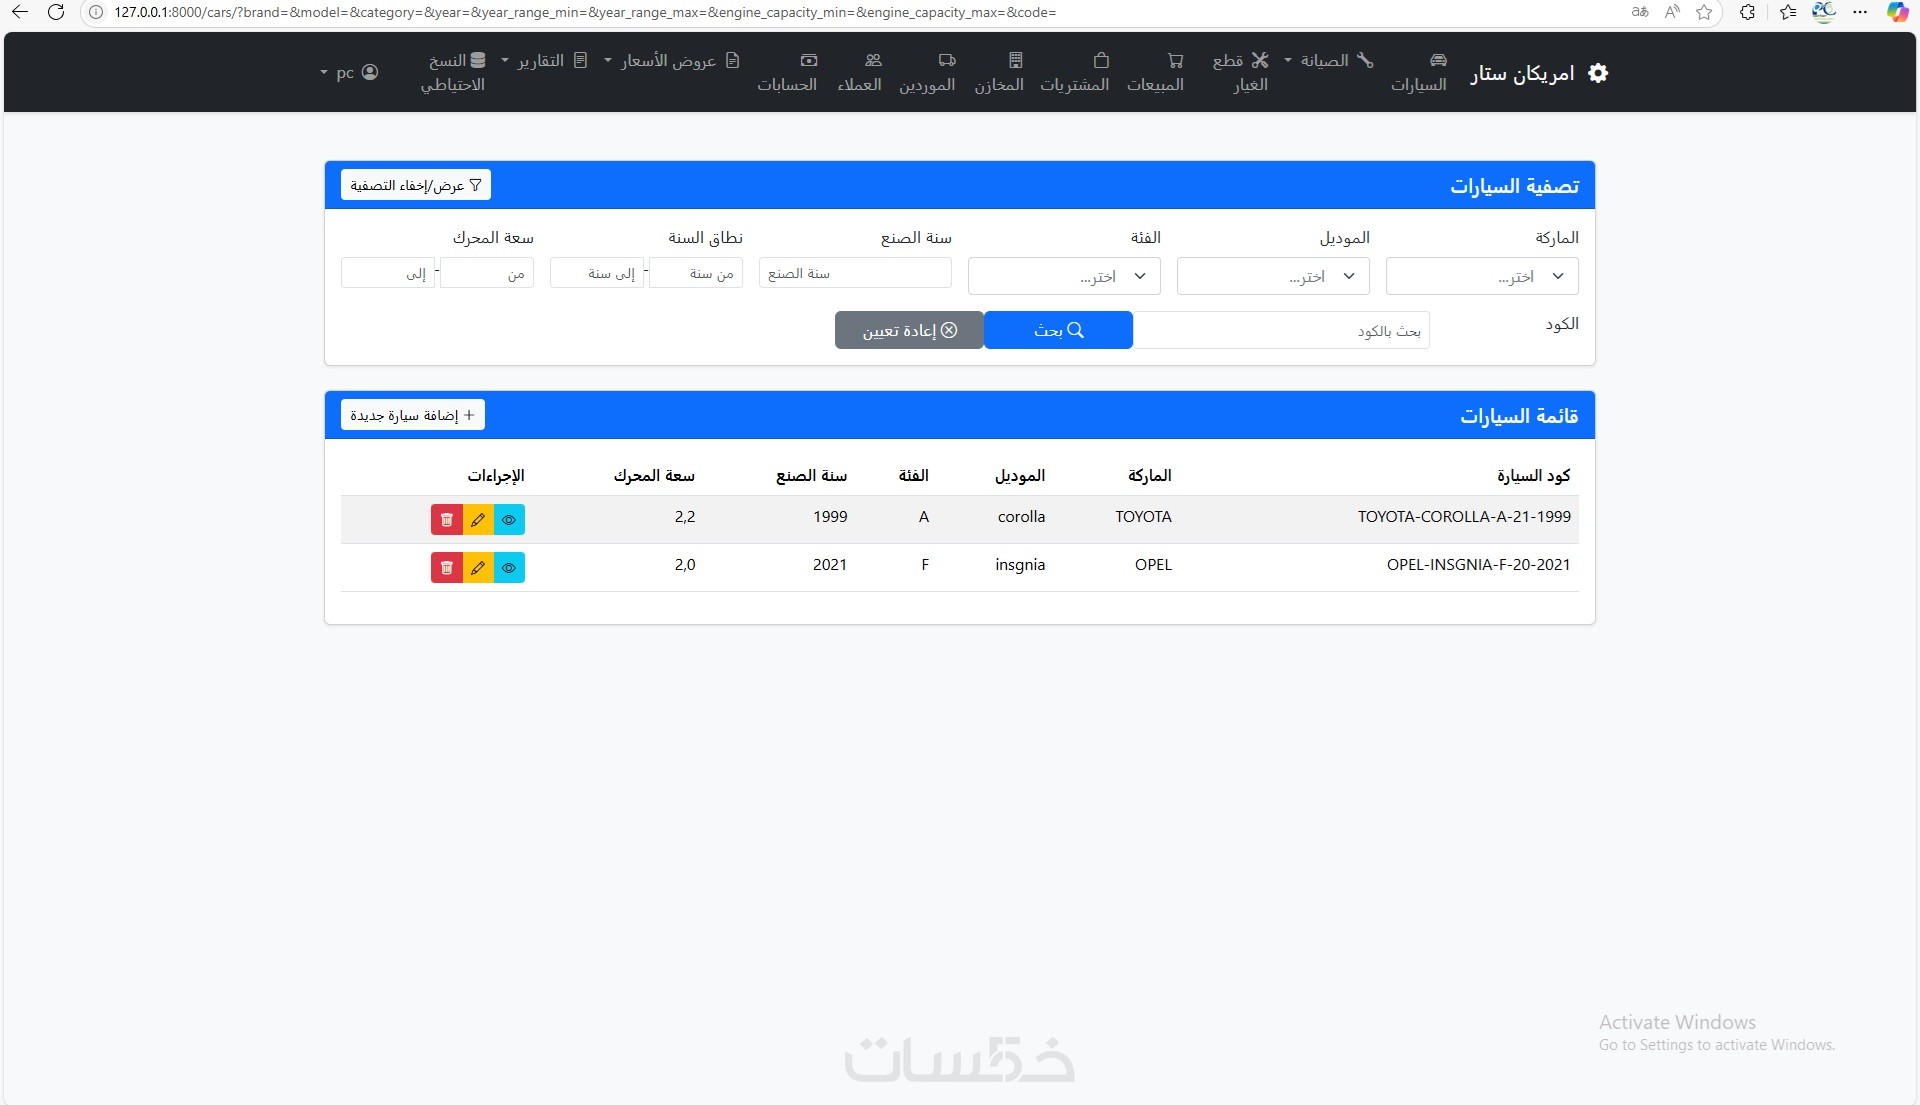Click the eye view icon for OPEL-INSGNIA row

509,568
